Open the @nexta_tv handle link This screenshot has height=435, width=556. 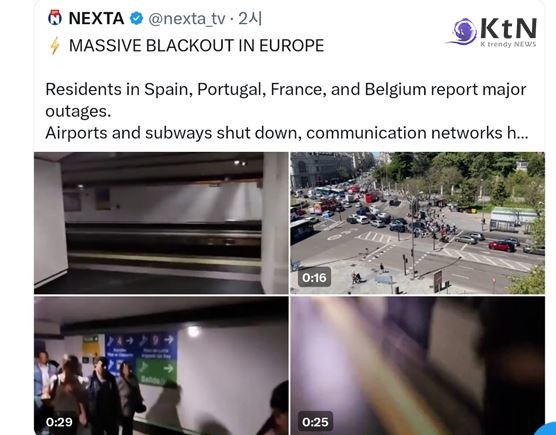click(187, 18)
